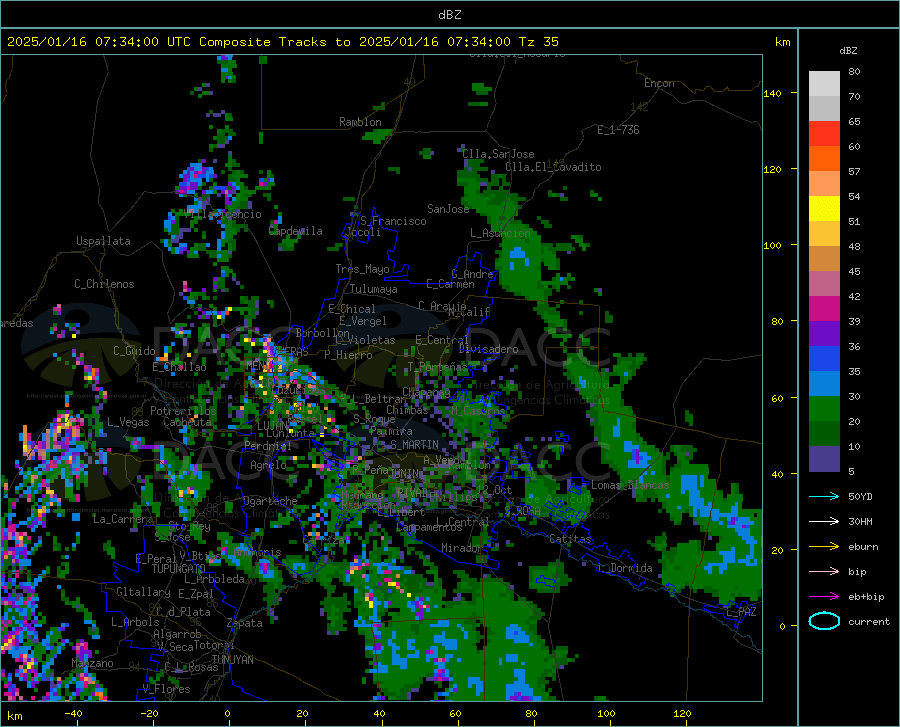
Task: Click the 'Capdevila' place label
Action: pyautogui.click(x=296, y=231)
